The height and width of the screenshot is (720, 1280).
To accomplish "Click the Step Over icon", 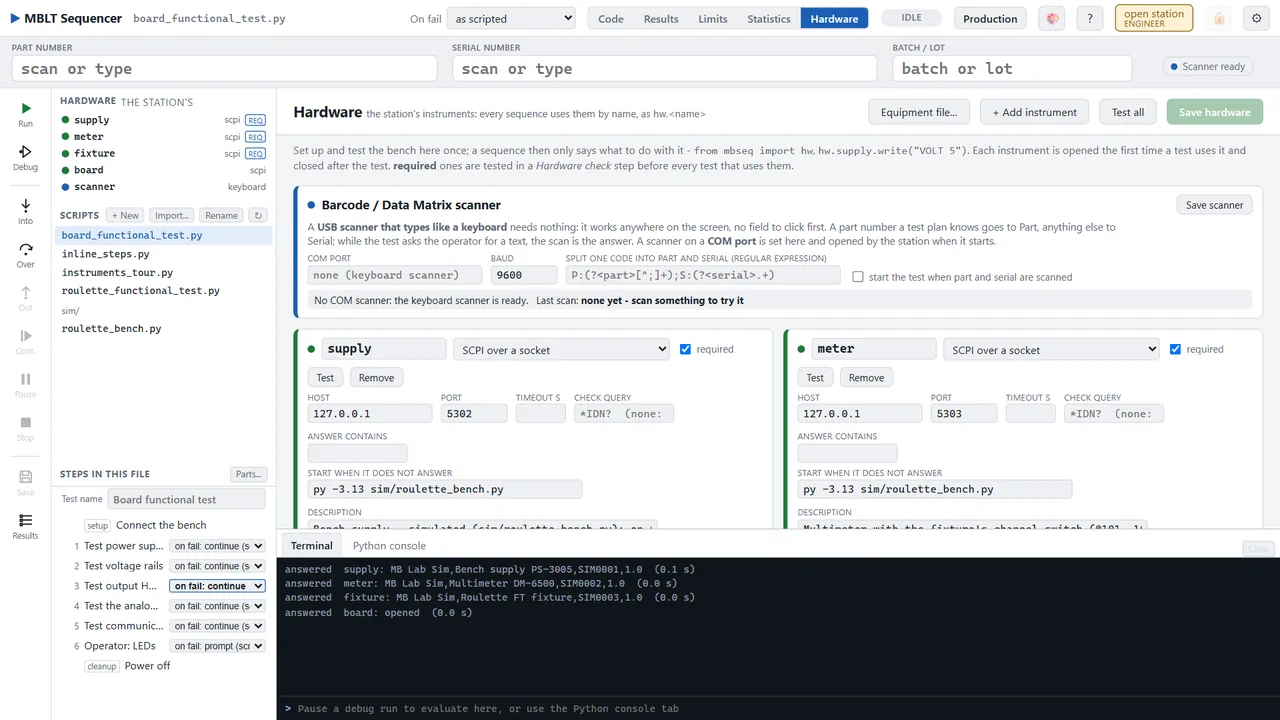I will click(x=25, y=248).
